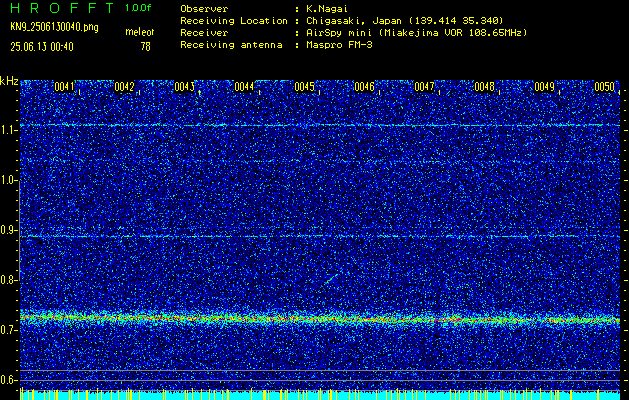This screenshot has width=629, height=400.
Task: Click the 0048 time marker
Action: (x=485, y=87)
